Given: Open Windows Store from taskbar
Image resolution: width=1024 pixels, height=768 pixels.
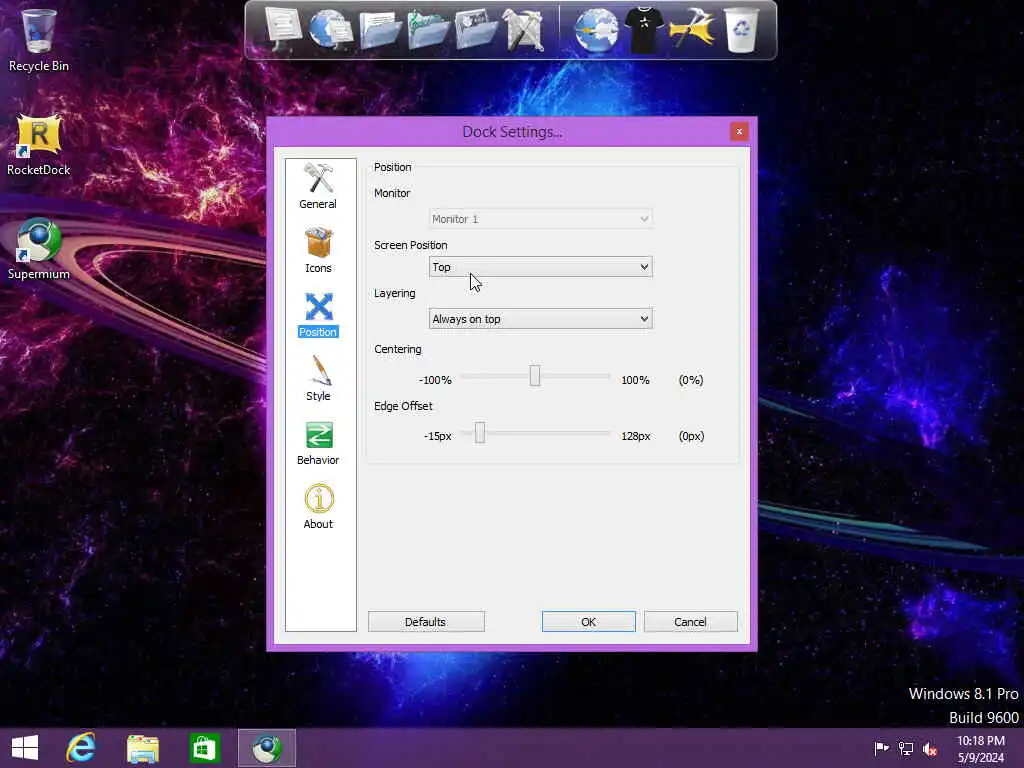Looking at the screenshot, I should (x=204, y=748).
